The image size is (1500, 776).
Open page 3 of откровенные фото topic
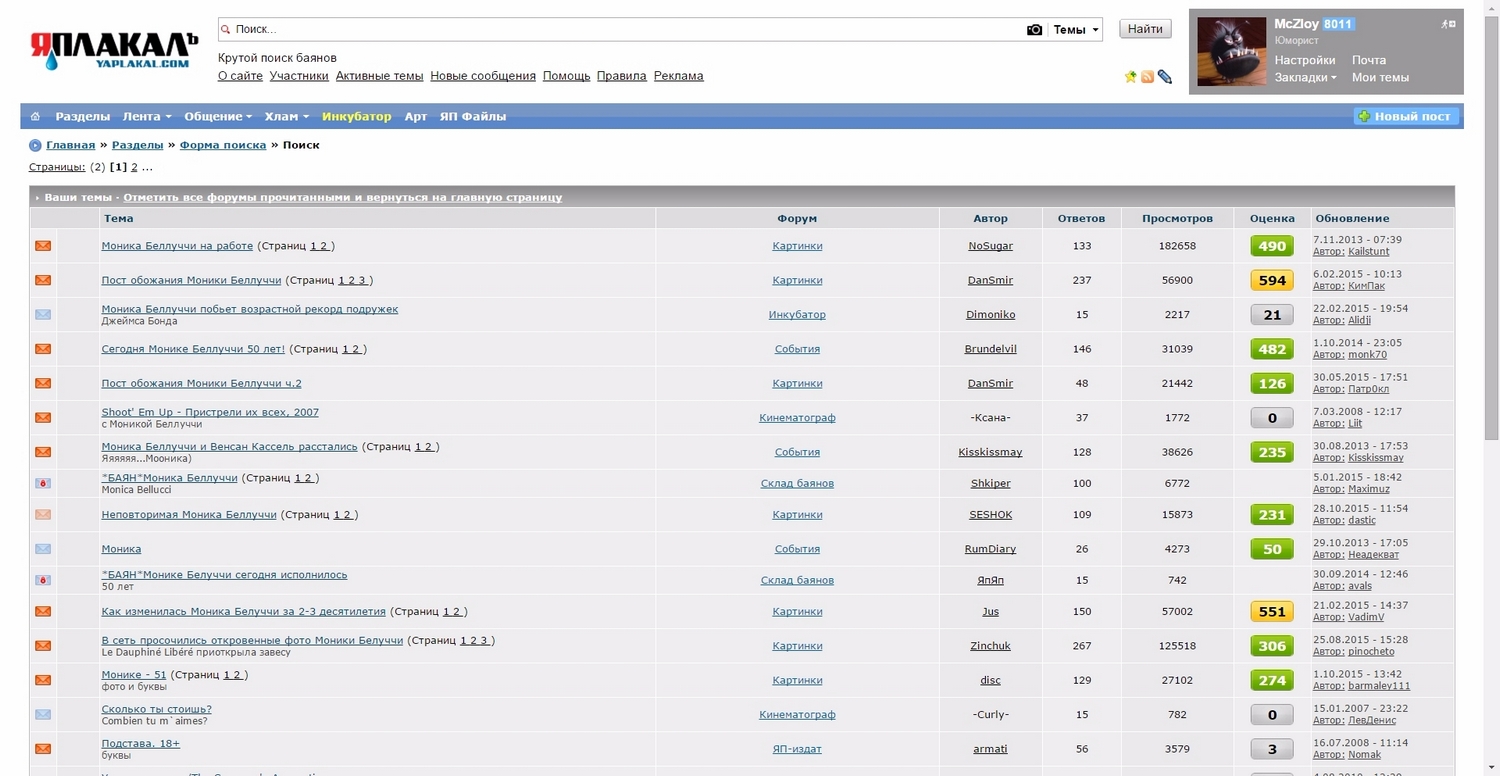tap(485, 640)
